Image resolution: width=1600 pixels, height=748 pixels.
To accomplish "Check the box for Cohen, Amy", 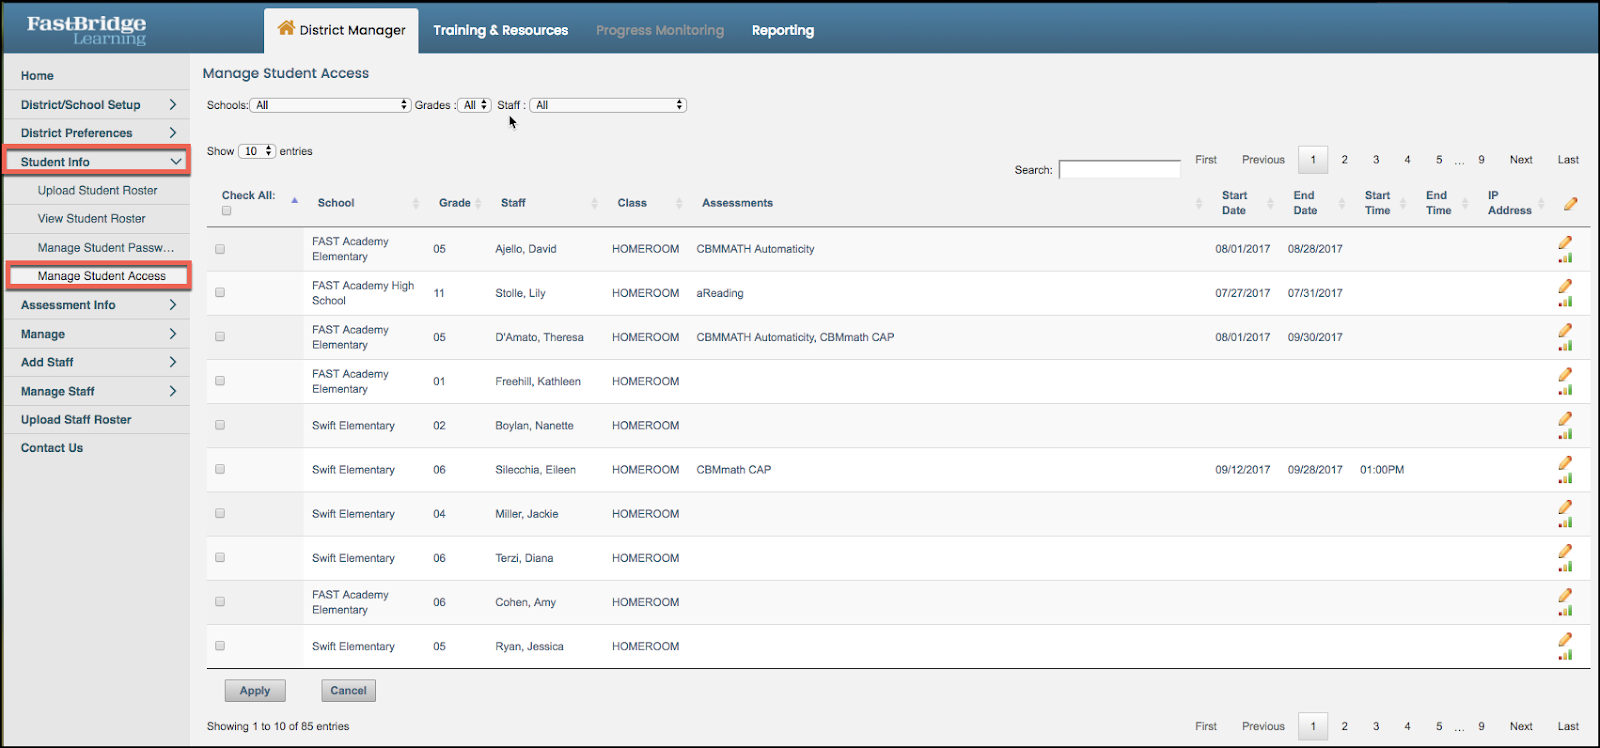I will click(220, 602).
